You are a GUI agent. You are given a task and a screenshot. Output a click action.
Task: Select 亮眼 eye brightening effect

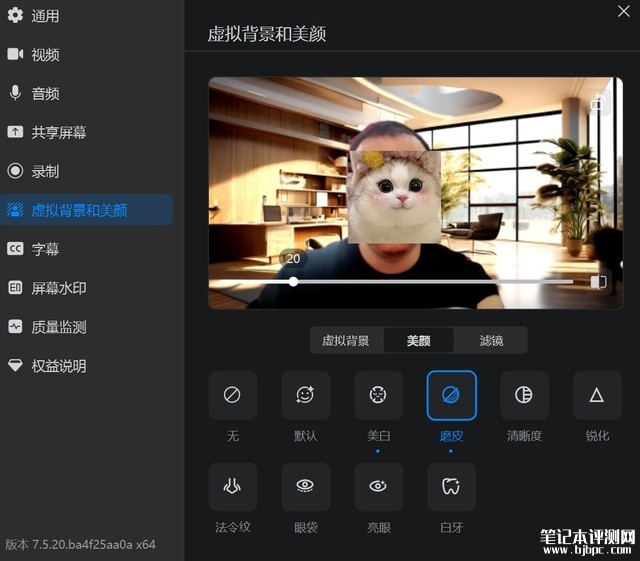pyautogui.click(x=378, y=487)
